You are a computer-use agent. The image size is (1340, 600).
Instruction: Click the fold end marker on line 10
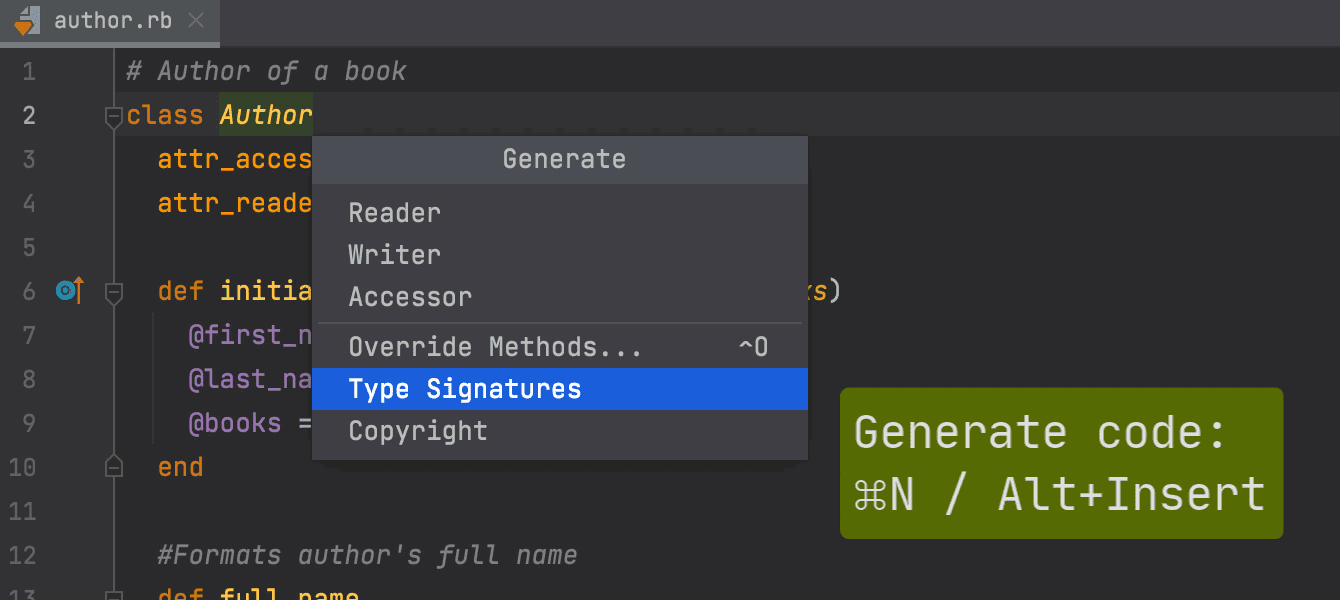coord(113,467)
